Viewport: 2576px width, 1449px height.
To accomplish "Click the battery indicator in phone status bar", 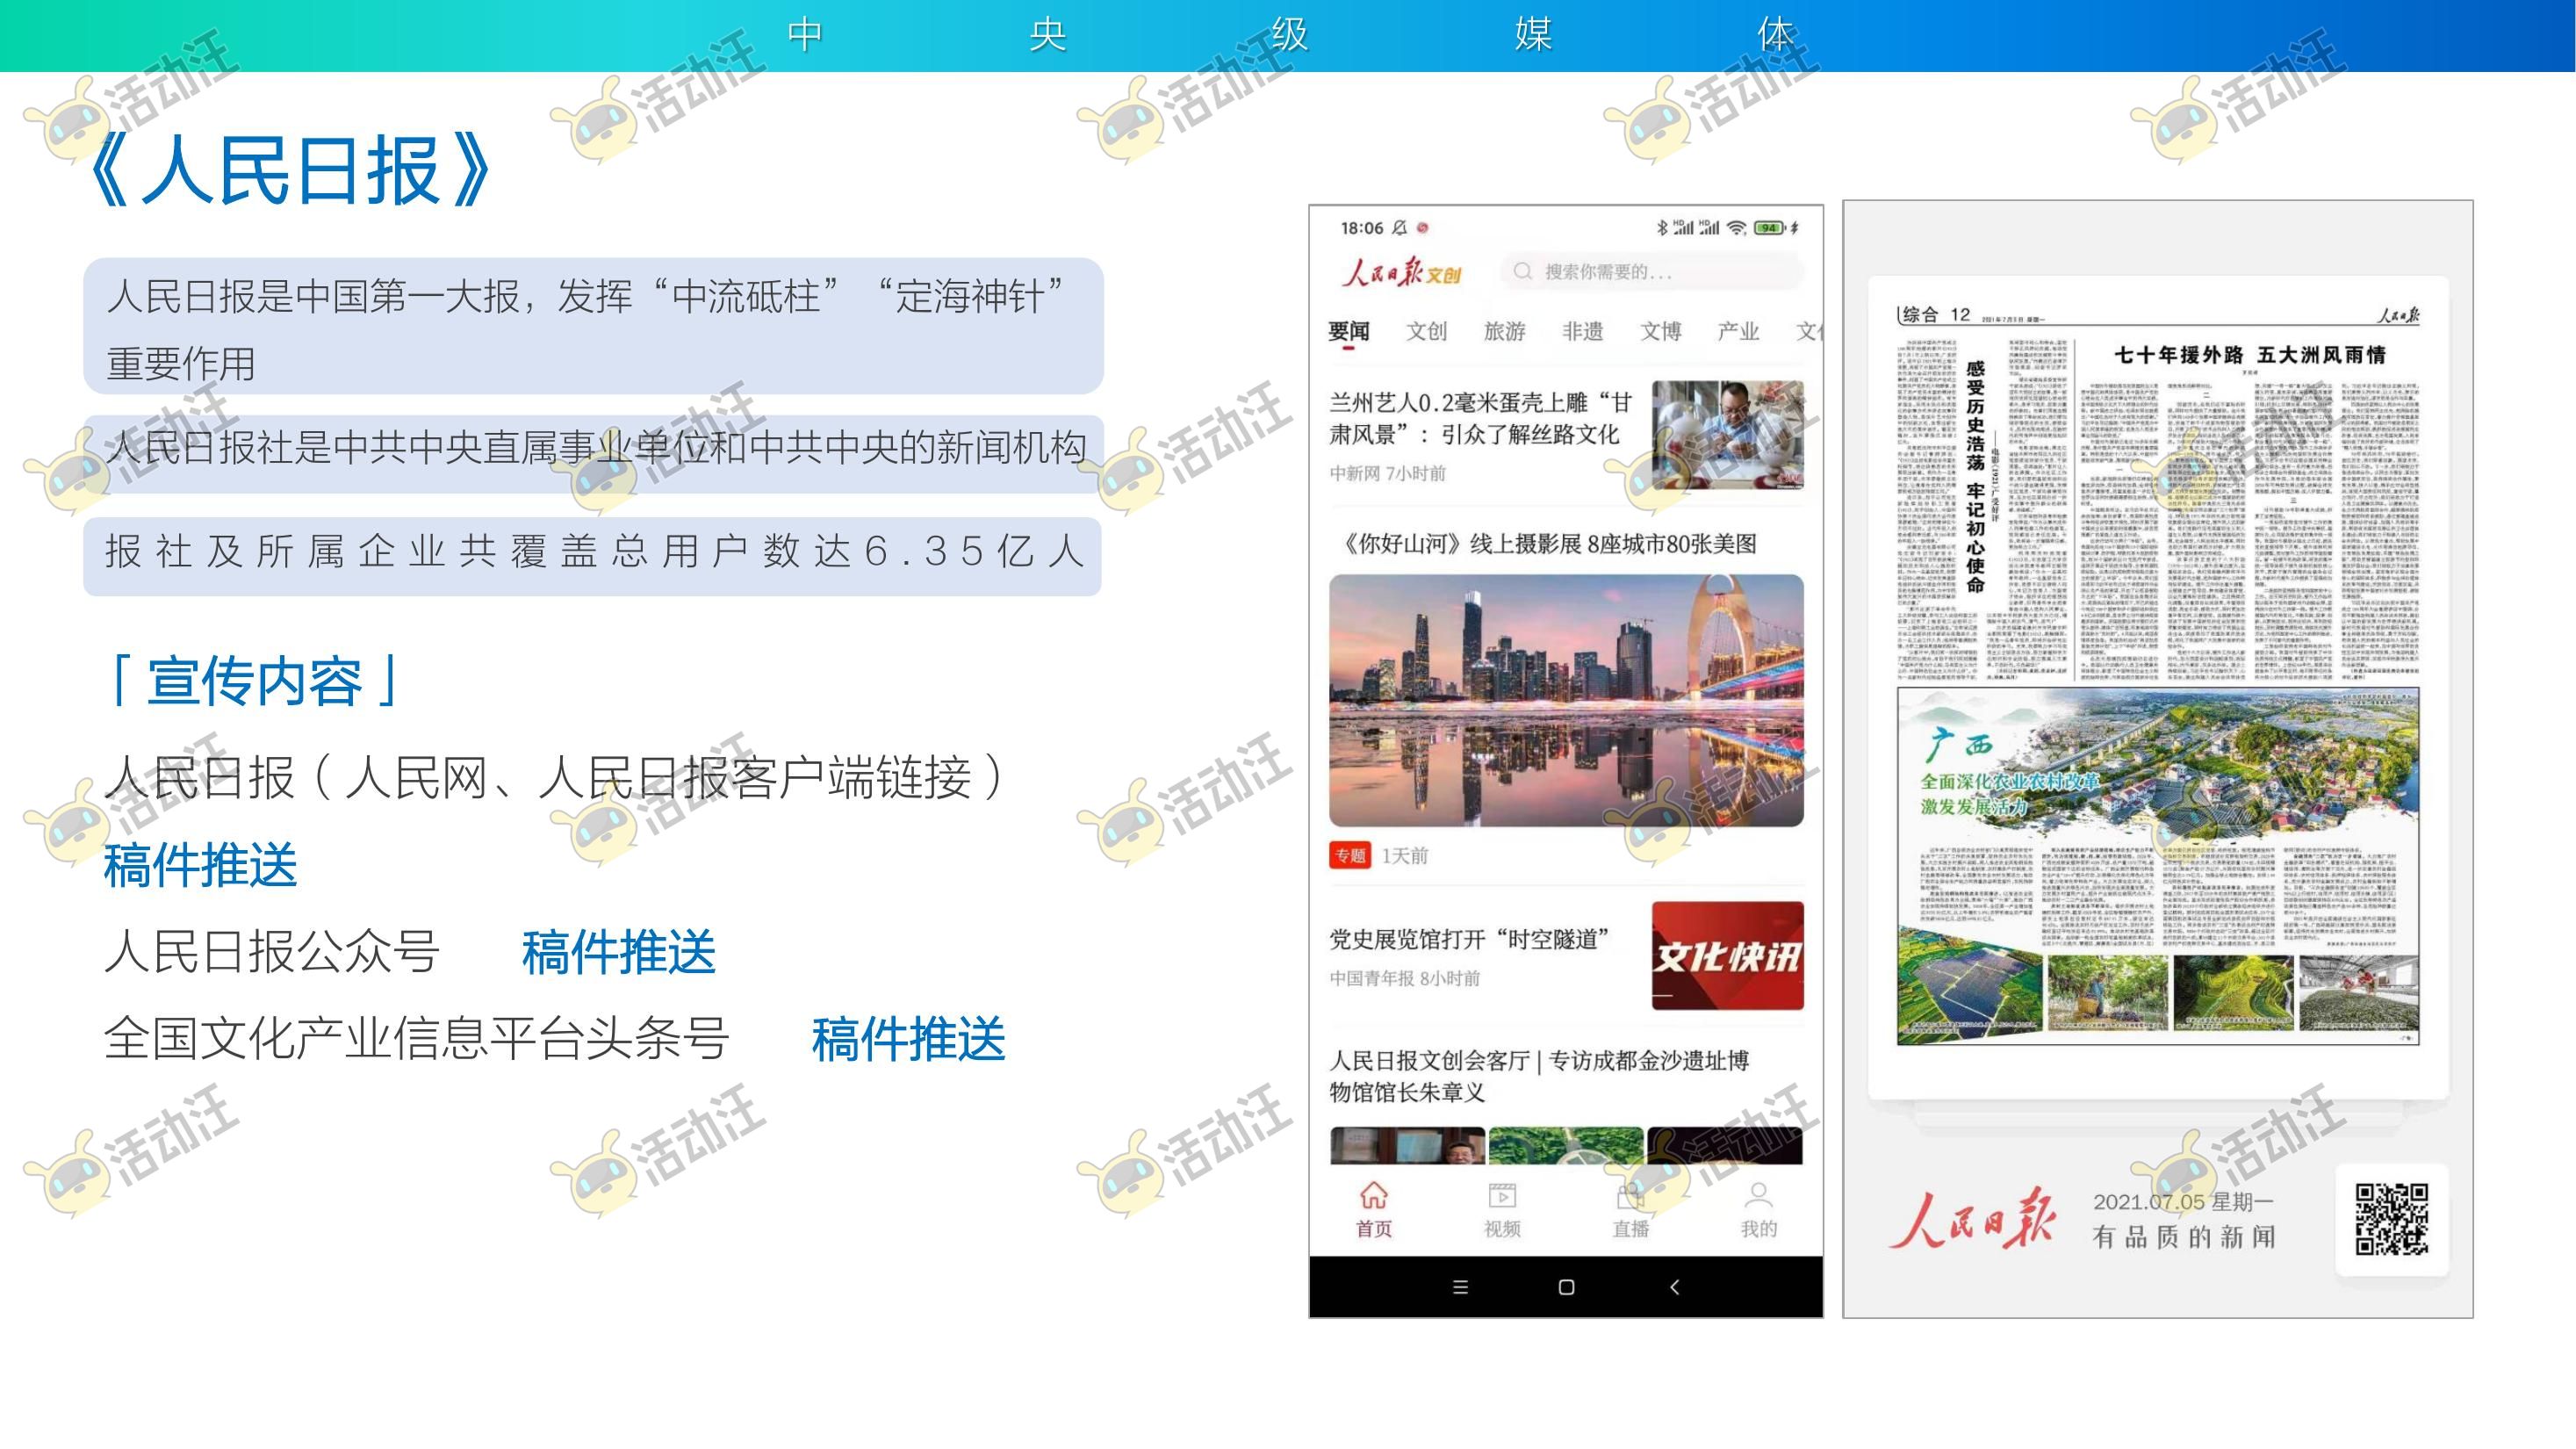I will [x=1770, y=228].
